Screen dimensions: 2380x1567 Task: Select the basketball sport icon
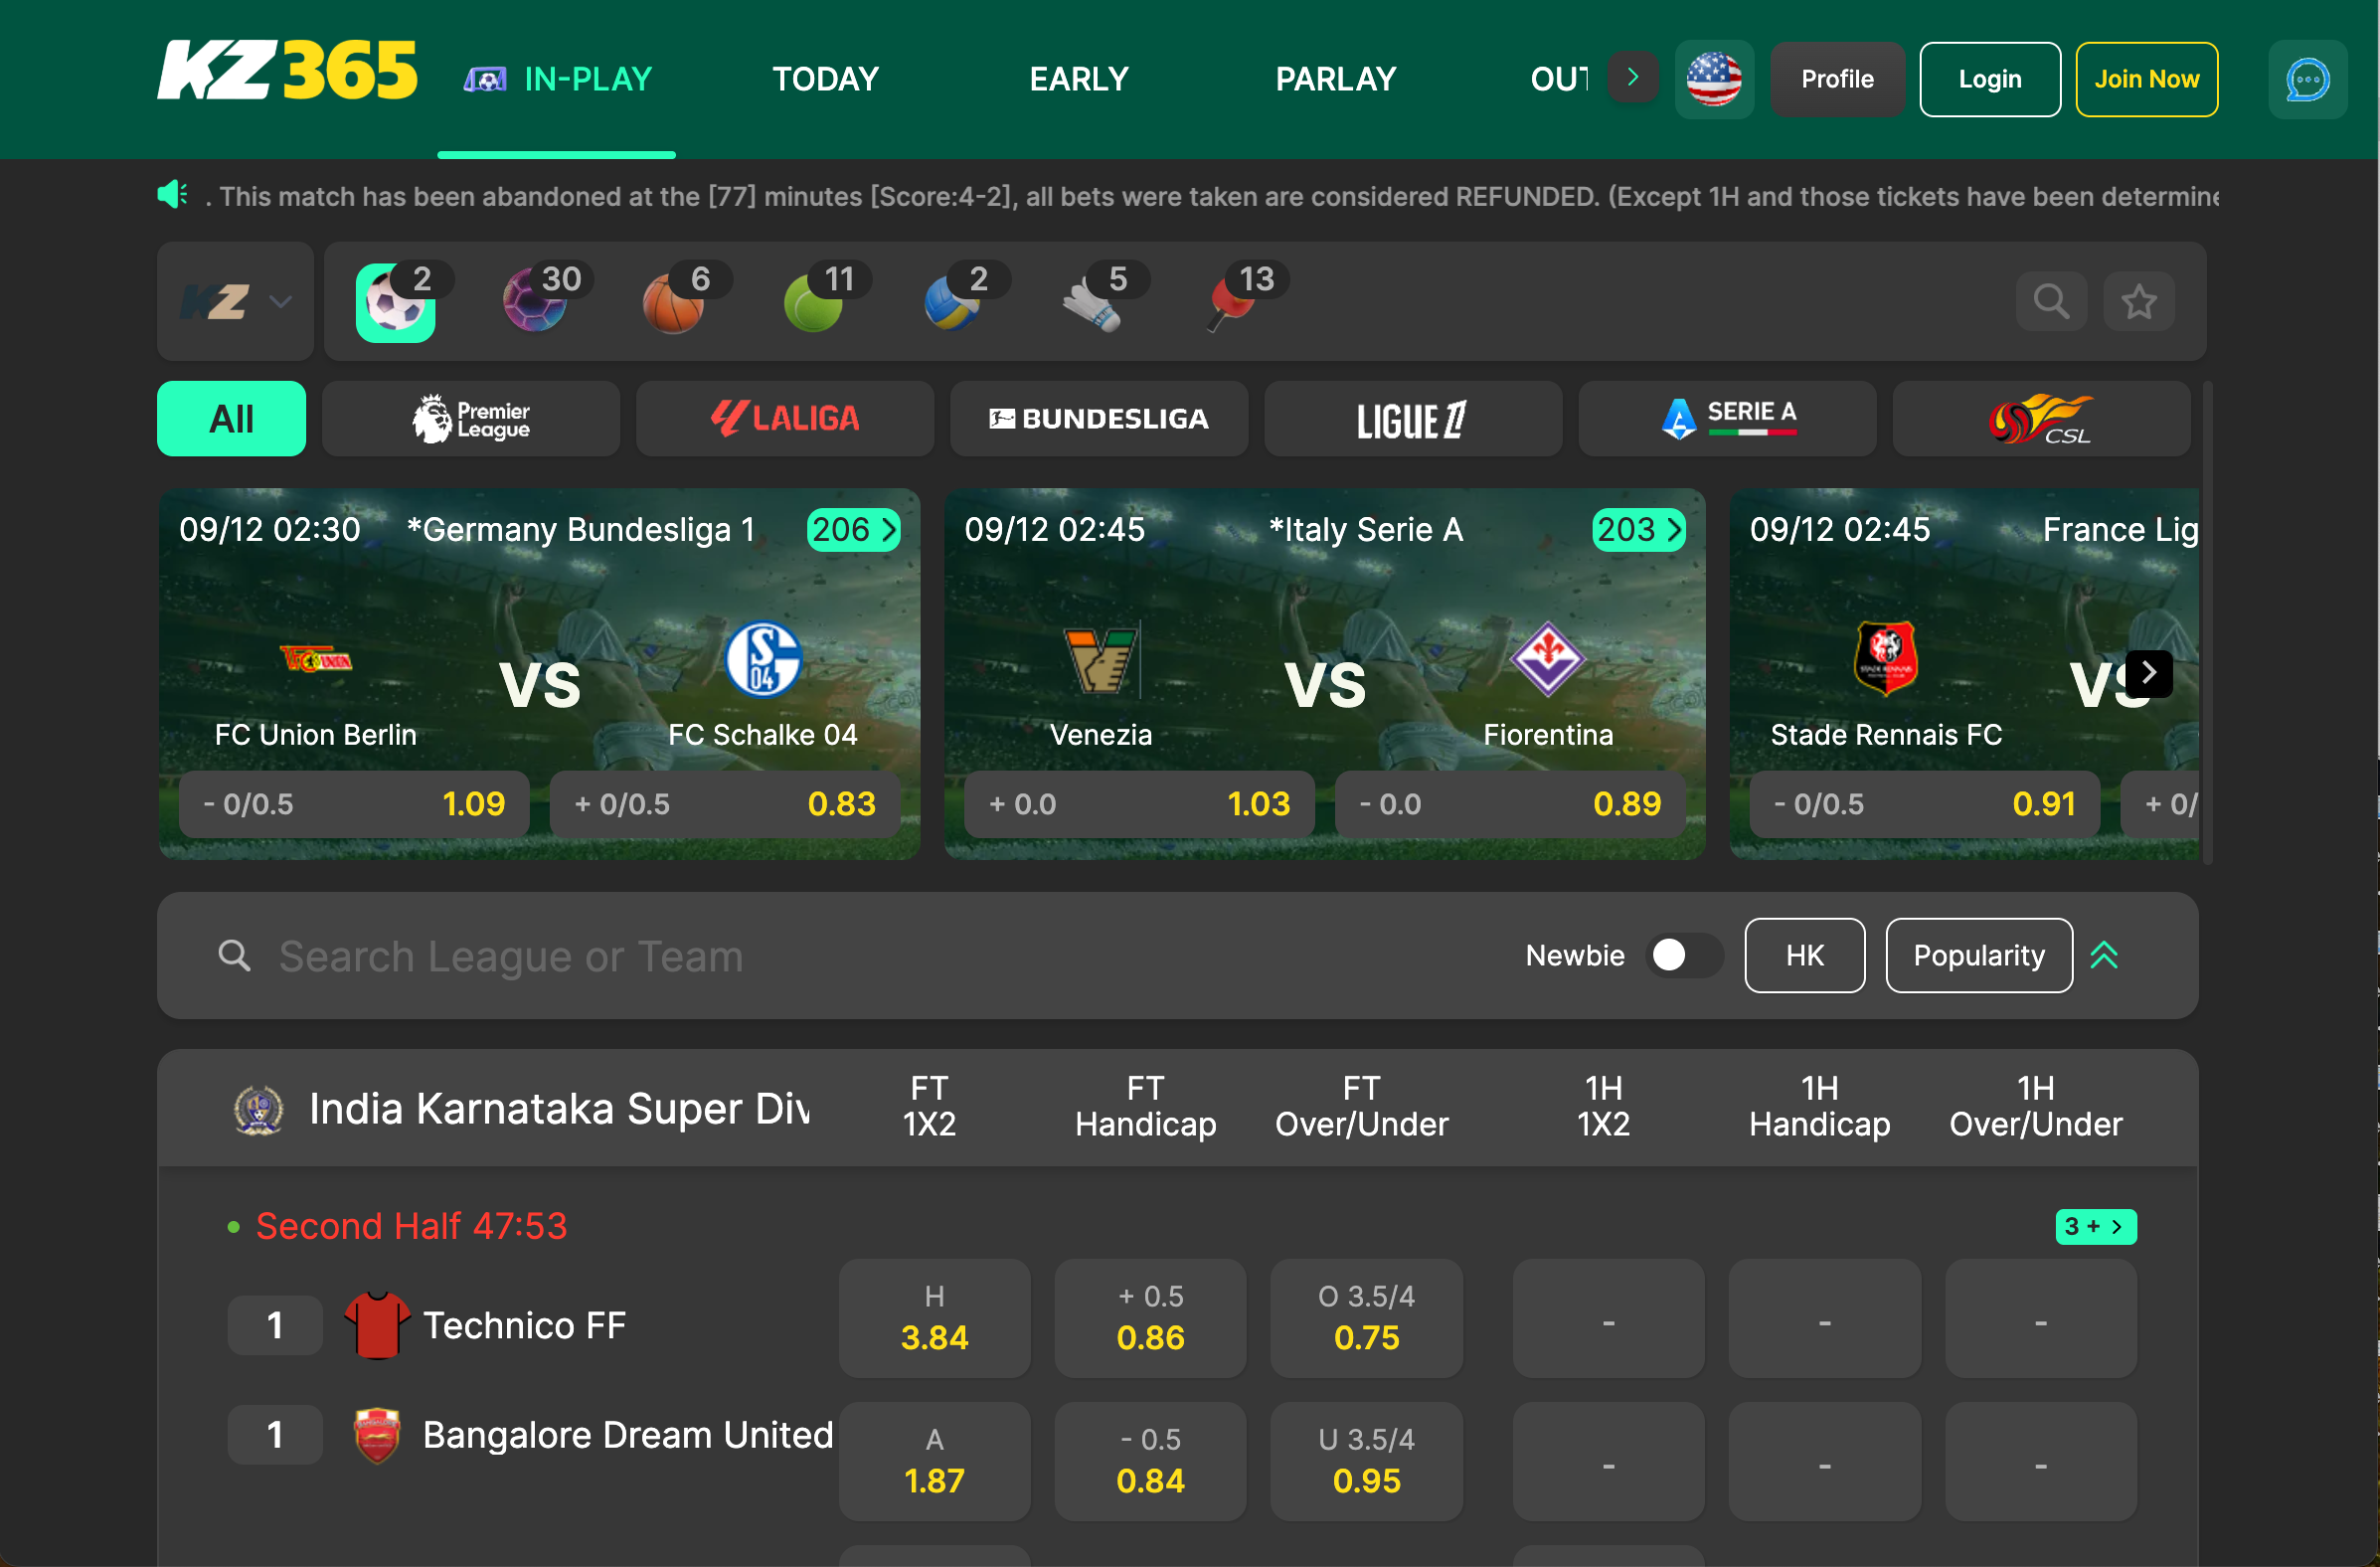675,301
